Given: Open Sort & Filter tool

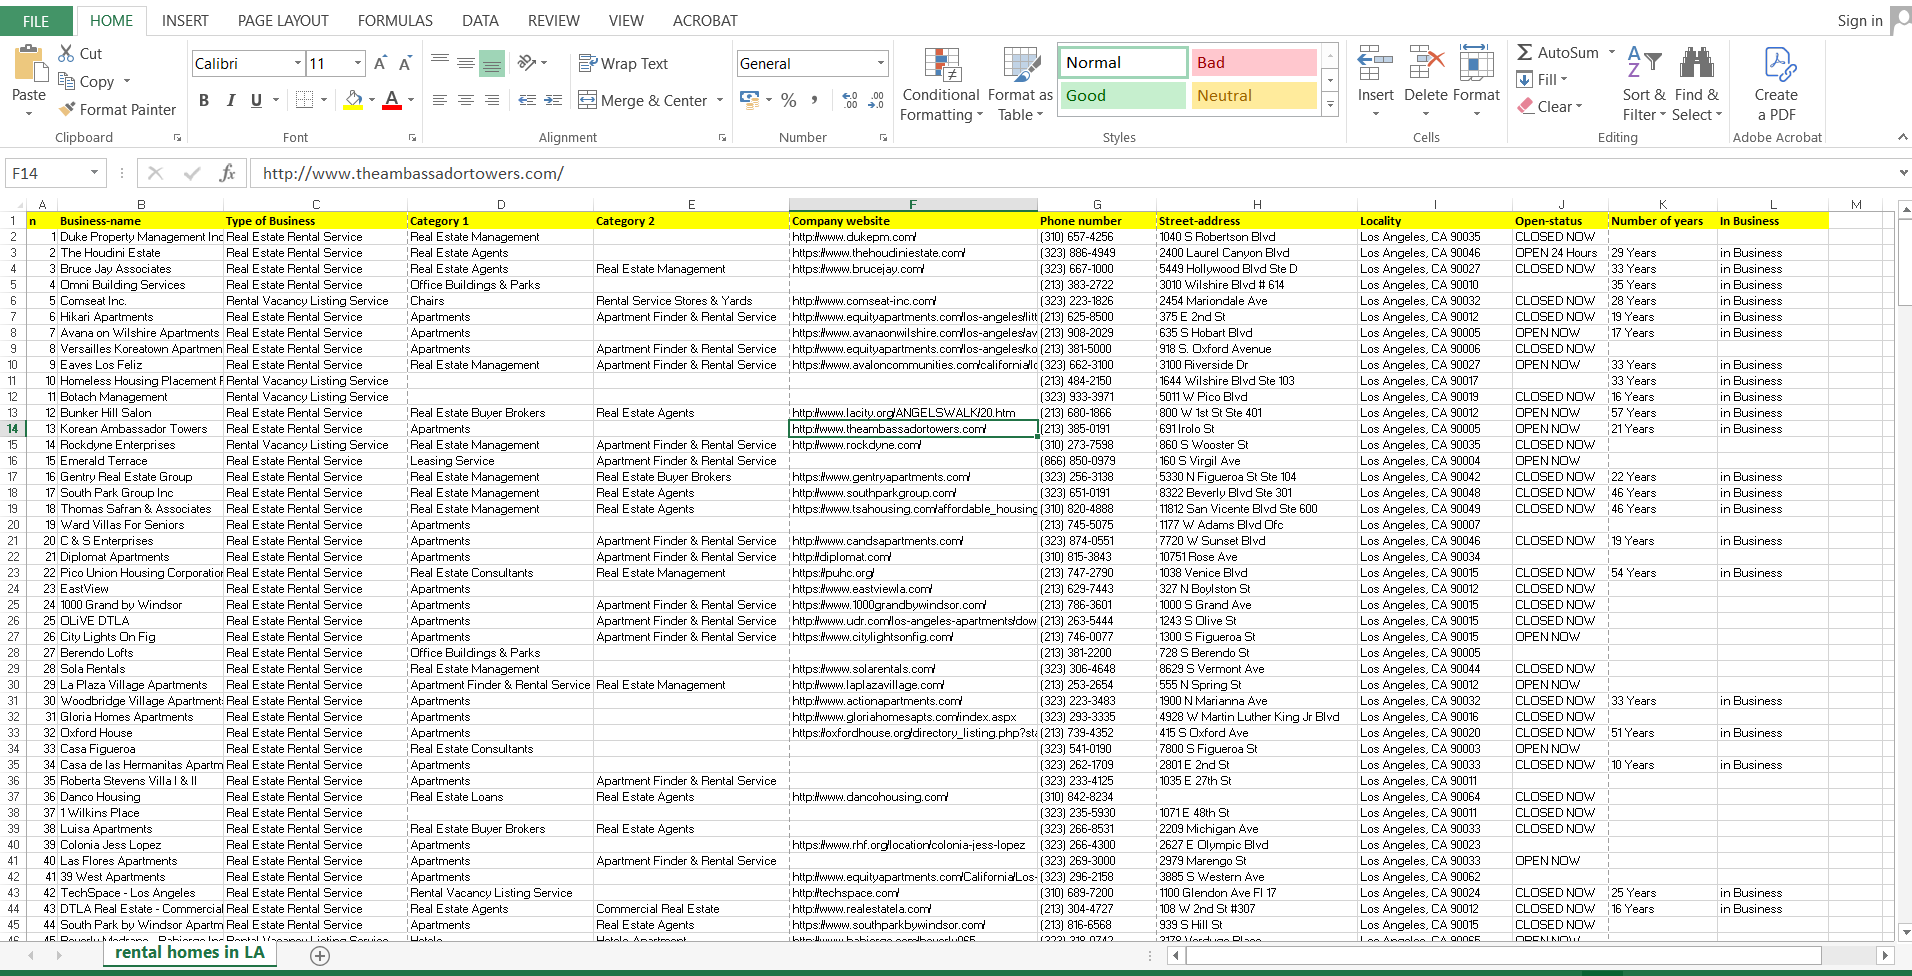Looking at the screenshot, I should (1644, 82).
